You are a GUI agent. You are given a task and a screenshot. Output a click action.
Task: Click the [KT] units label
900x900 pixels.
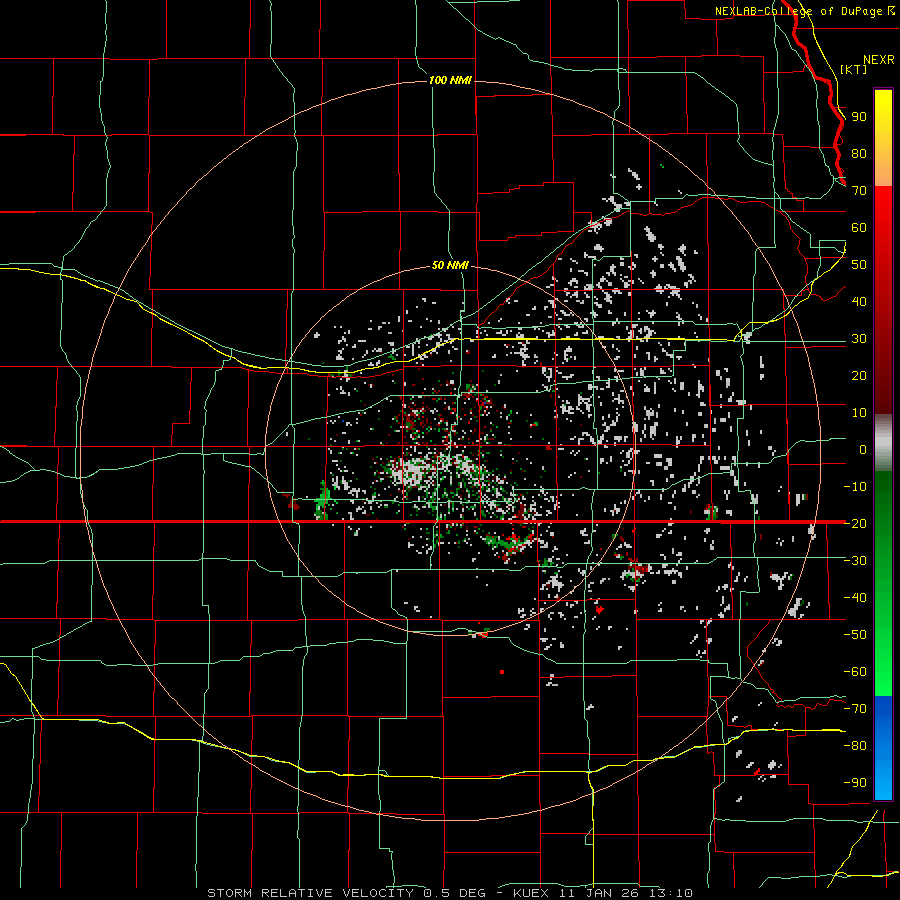click(854, 69)
